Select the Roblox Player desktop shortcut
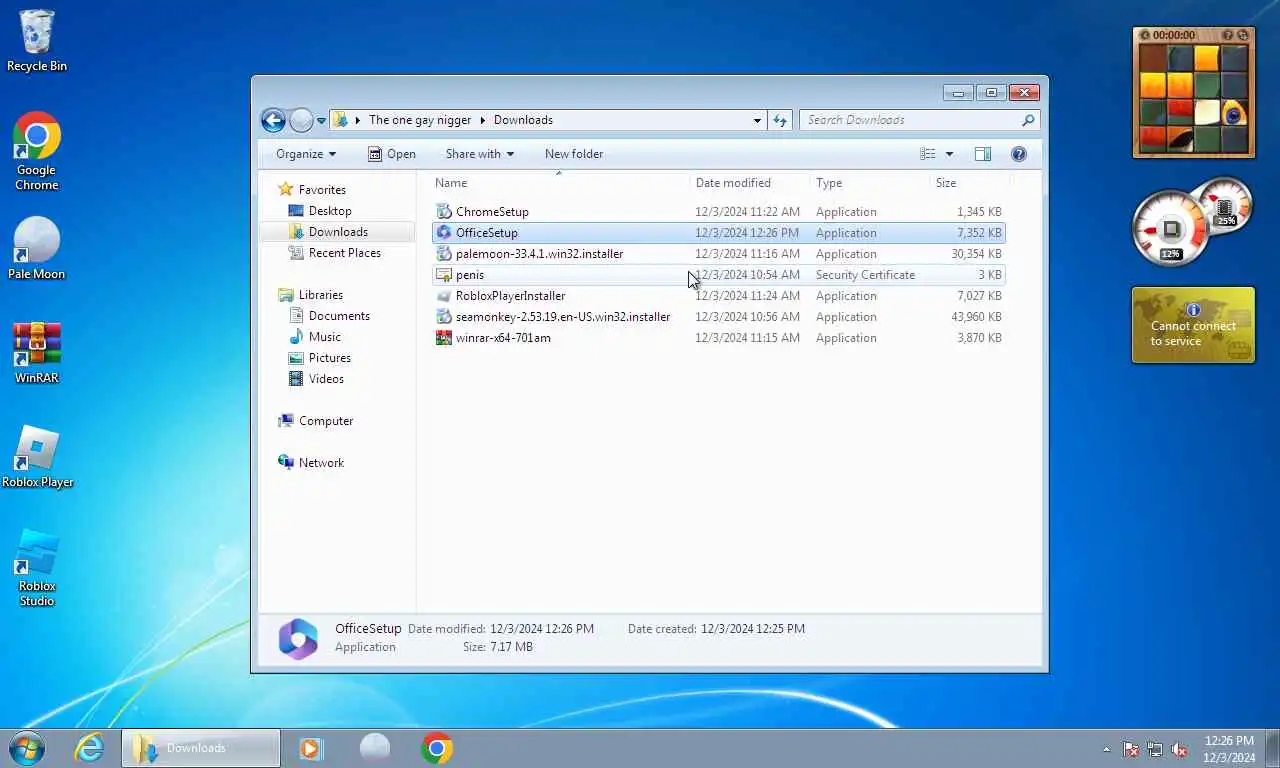This screenshot has height=768, width=1280. [37, 457]
